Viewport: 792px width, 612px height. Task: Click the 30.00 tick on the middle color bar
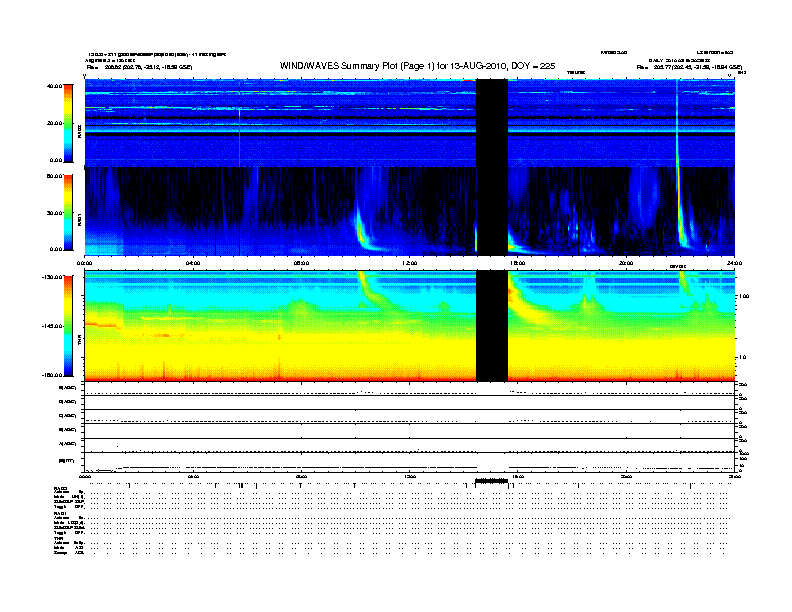[x=54, y=213]
